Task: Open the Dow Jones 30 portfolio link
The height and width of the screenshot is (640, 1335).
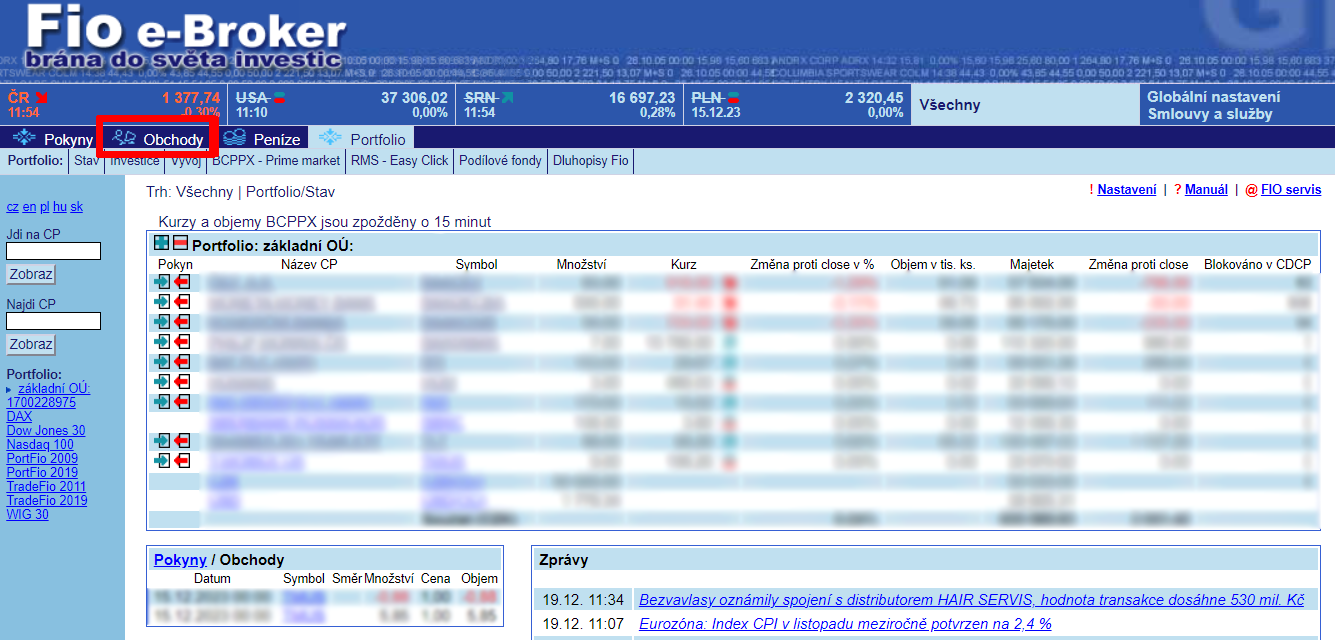Action: (45, 431)
